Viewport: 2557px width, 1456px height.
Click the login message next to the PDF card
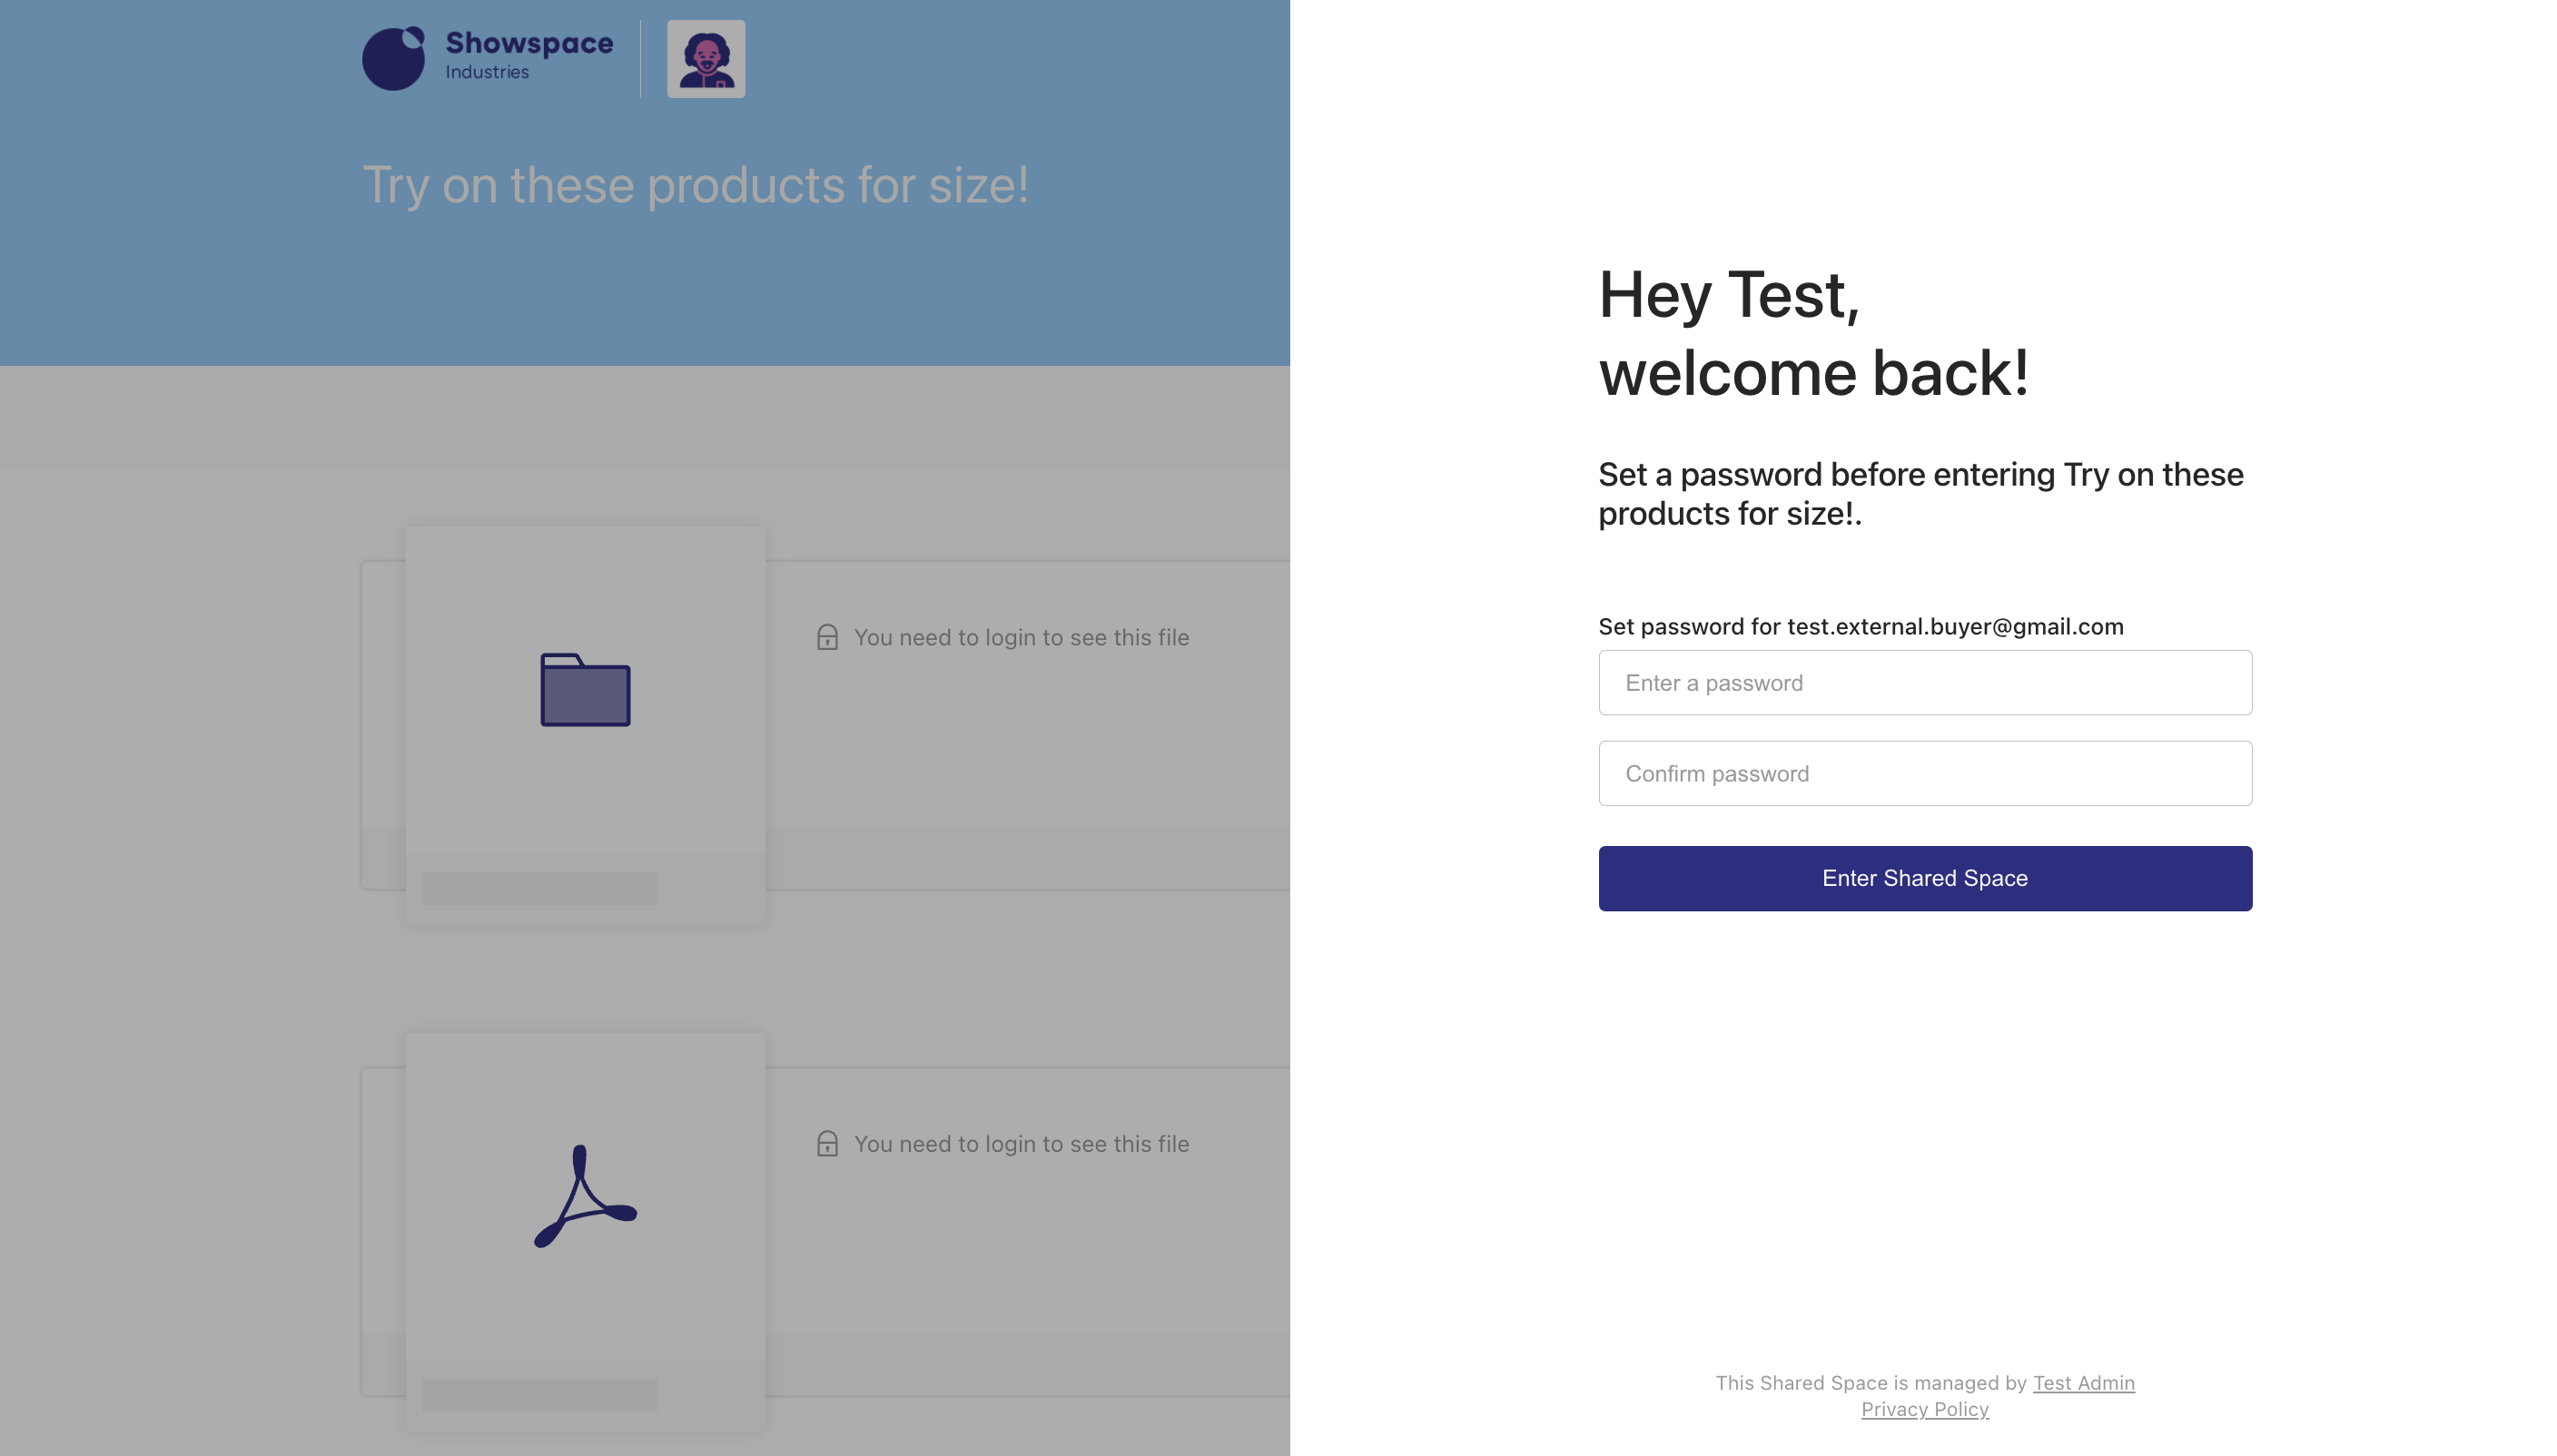coord(1021,1143)
